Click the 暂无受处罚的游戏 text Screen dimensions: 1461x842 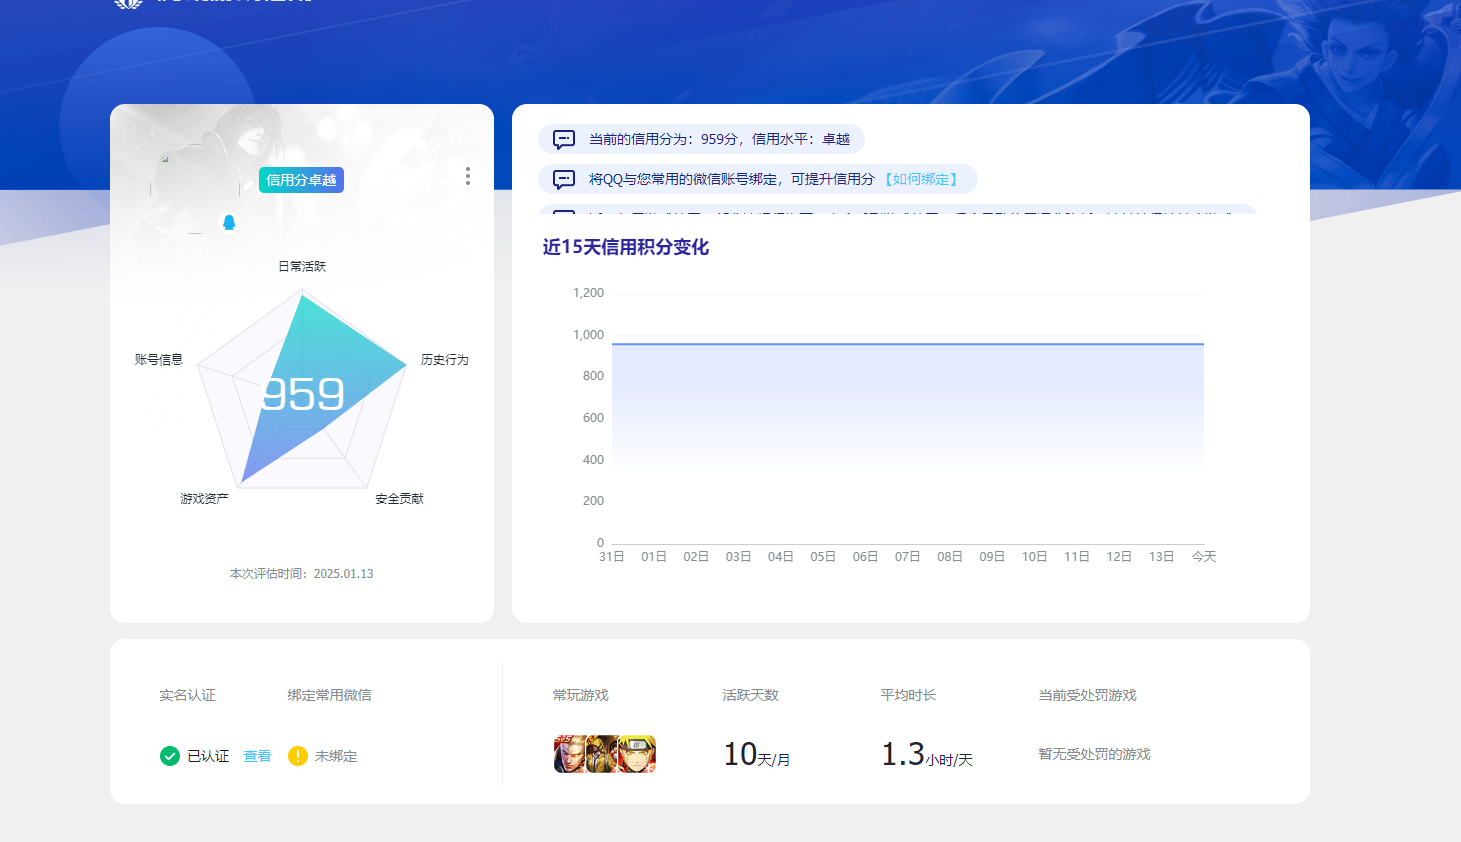tap(1095, 754)
